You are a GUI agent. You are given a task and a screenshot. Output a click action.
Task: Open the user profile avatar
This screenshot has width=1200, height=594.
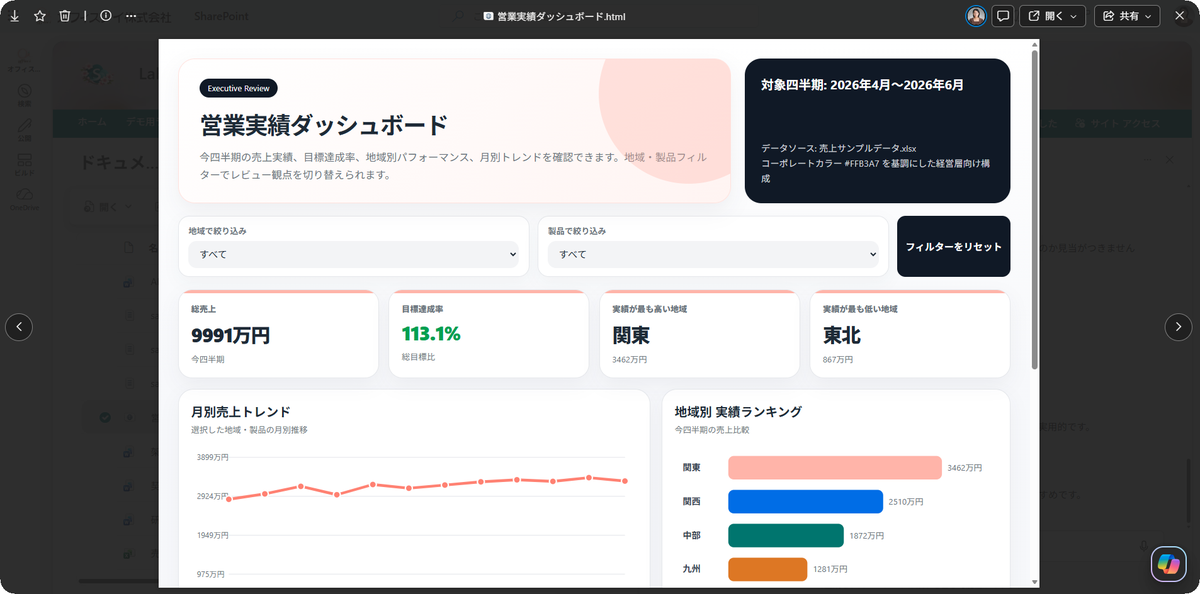click(976, 16)
